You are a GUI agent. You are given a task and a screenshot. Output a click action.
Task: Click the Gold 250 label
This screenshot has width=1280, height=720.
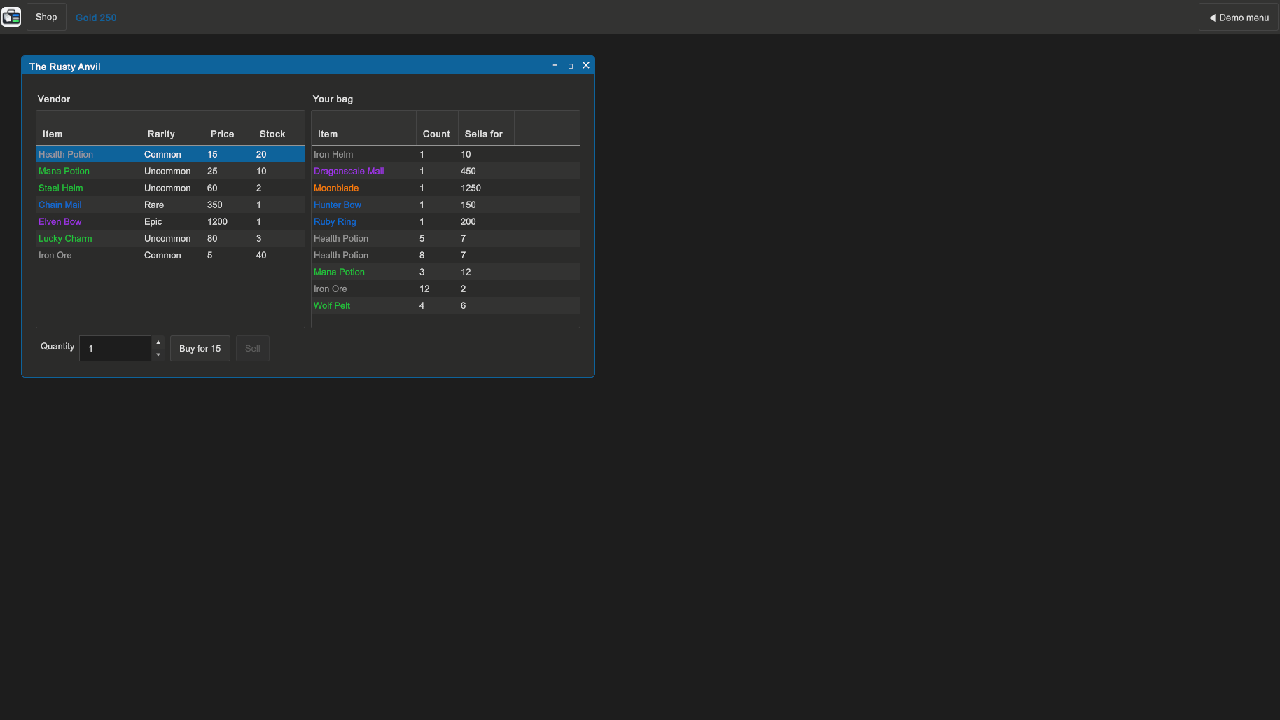coord(96,18)
